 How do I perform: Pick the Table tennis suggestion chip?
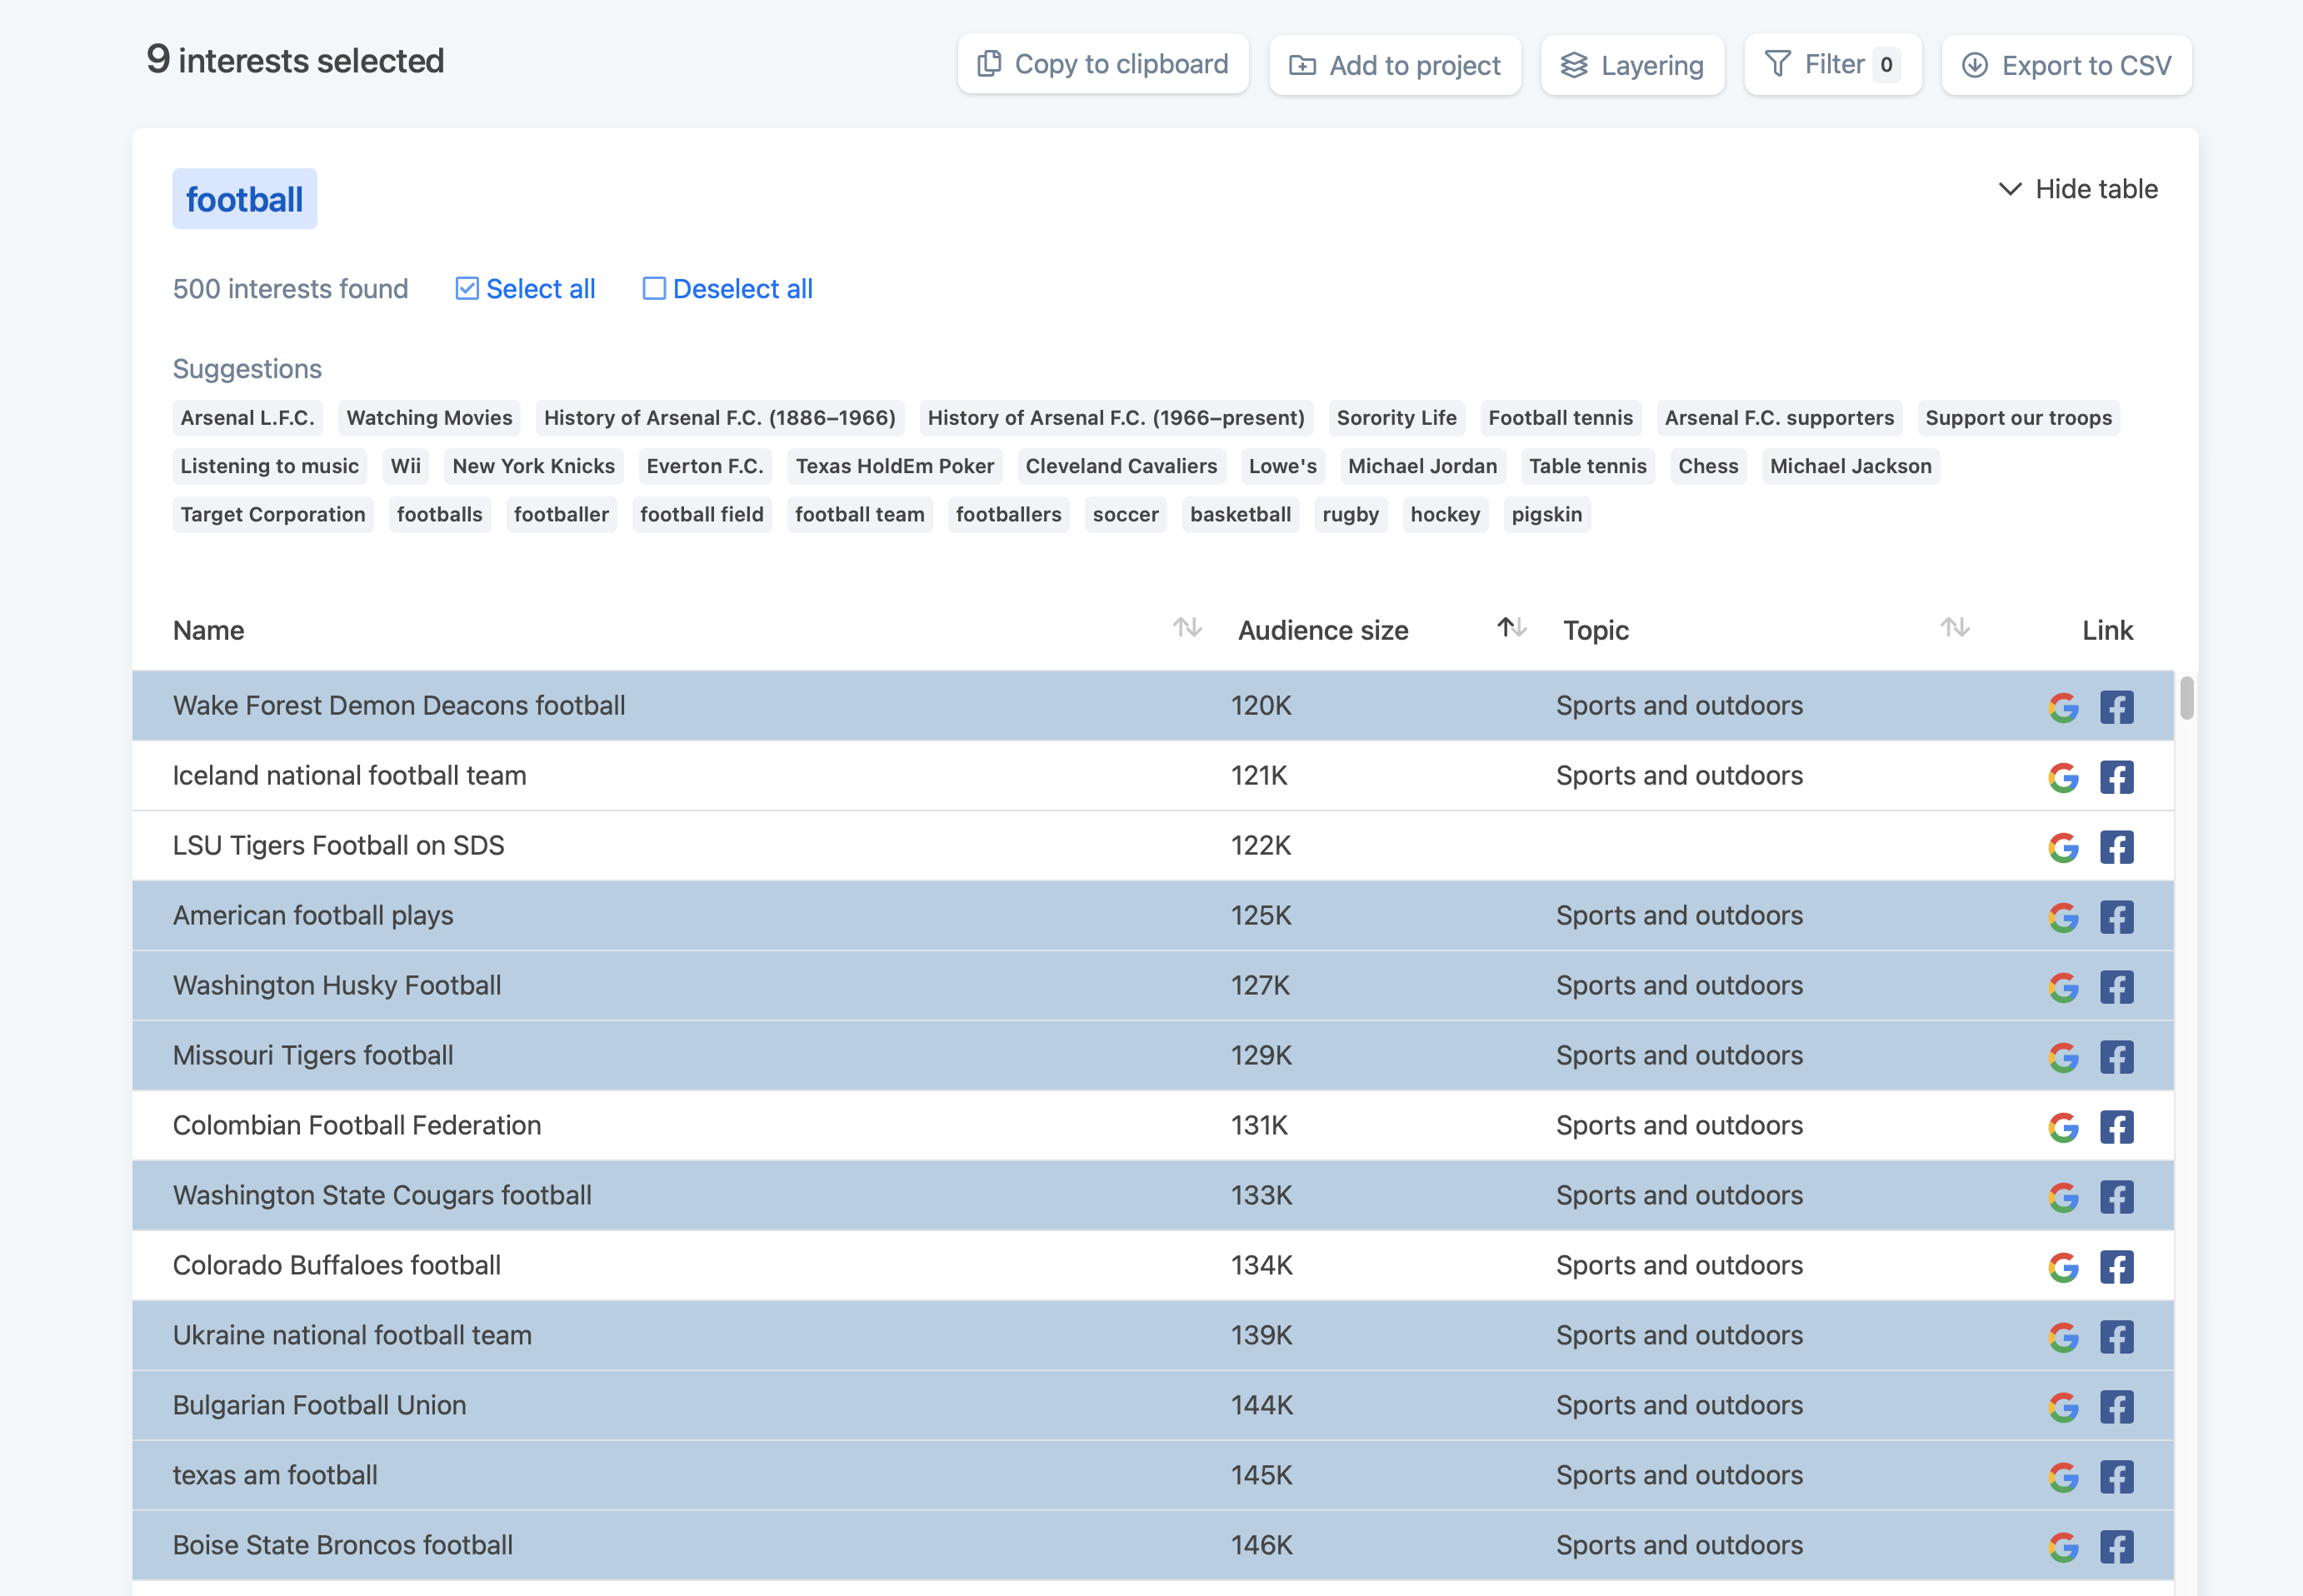tap(1587, 466)
